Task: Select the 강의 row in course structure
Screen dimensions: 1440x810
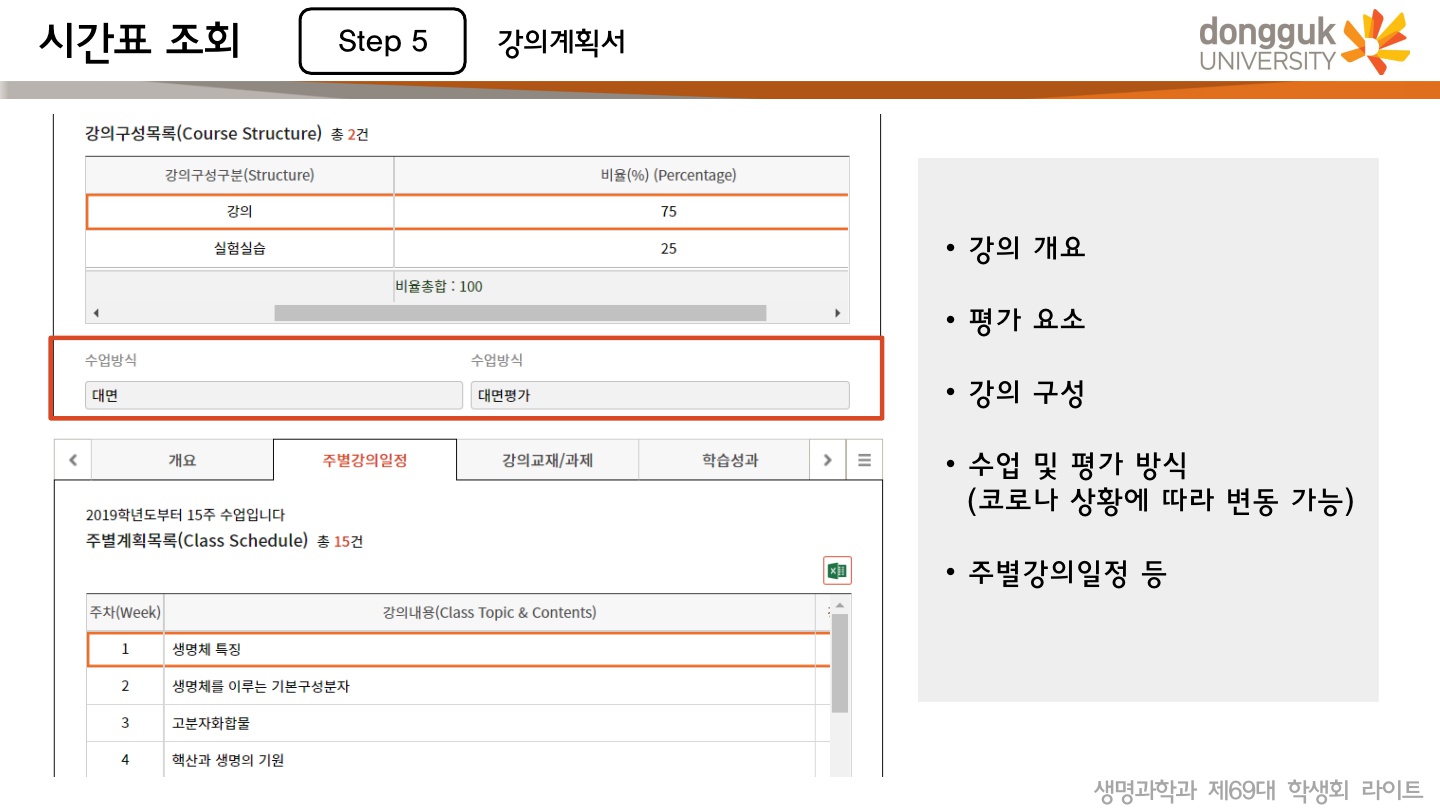Action: point(467,211)
